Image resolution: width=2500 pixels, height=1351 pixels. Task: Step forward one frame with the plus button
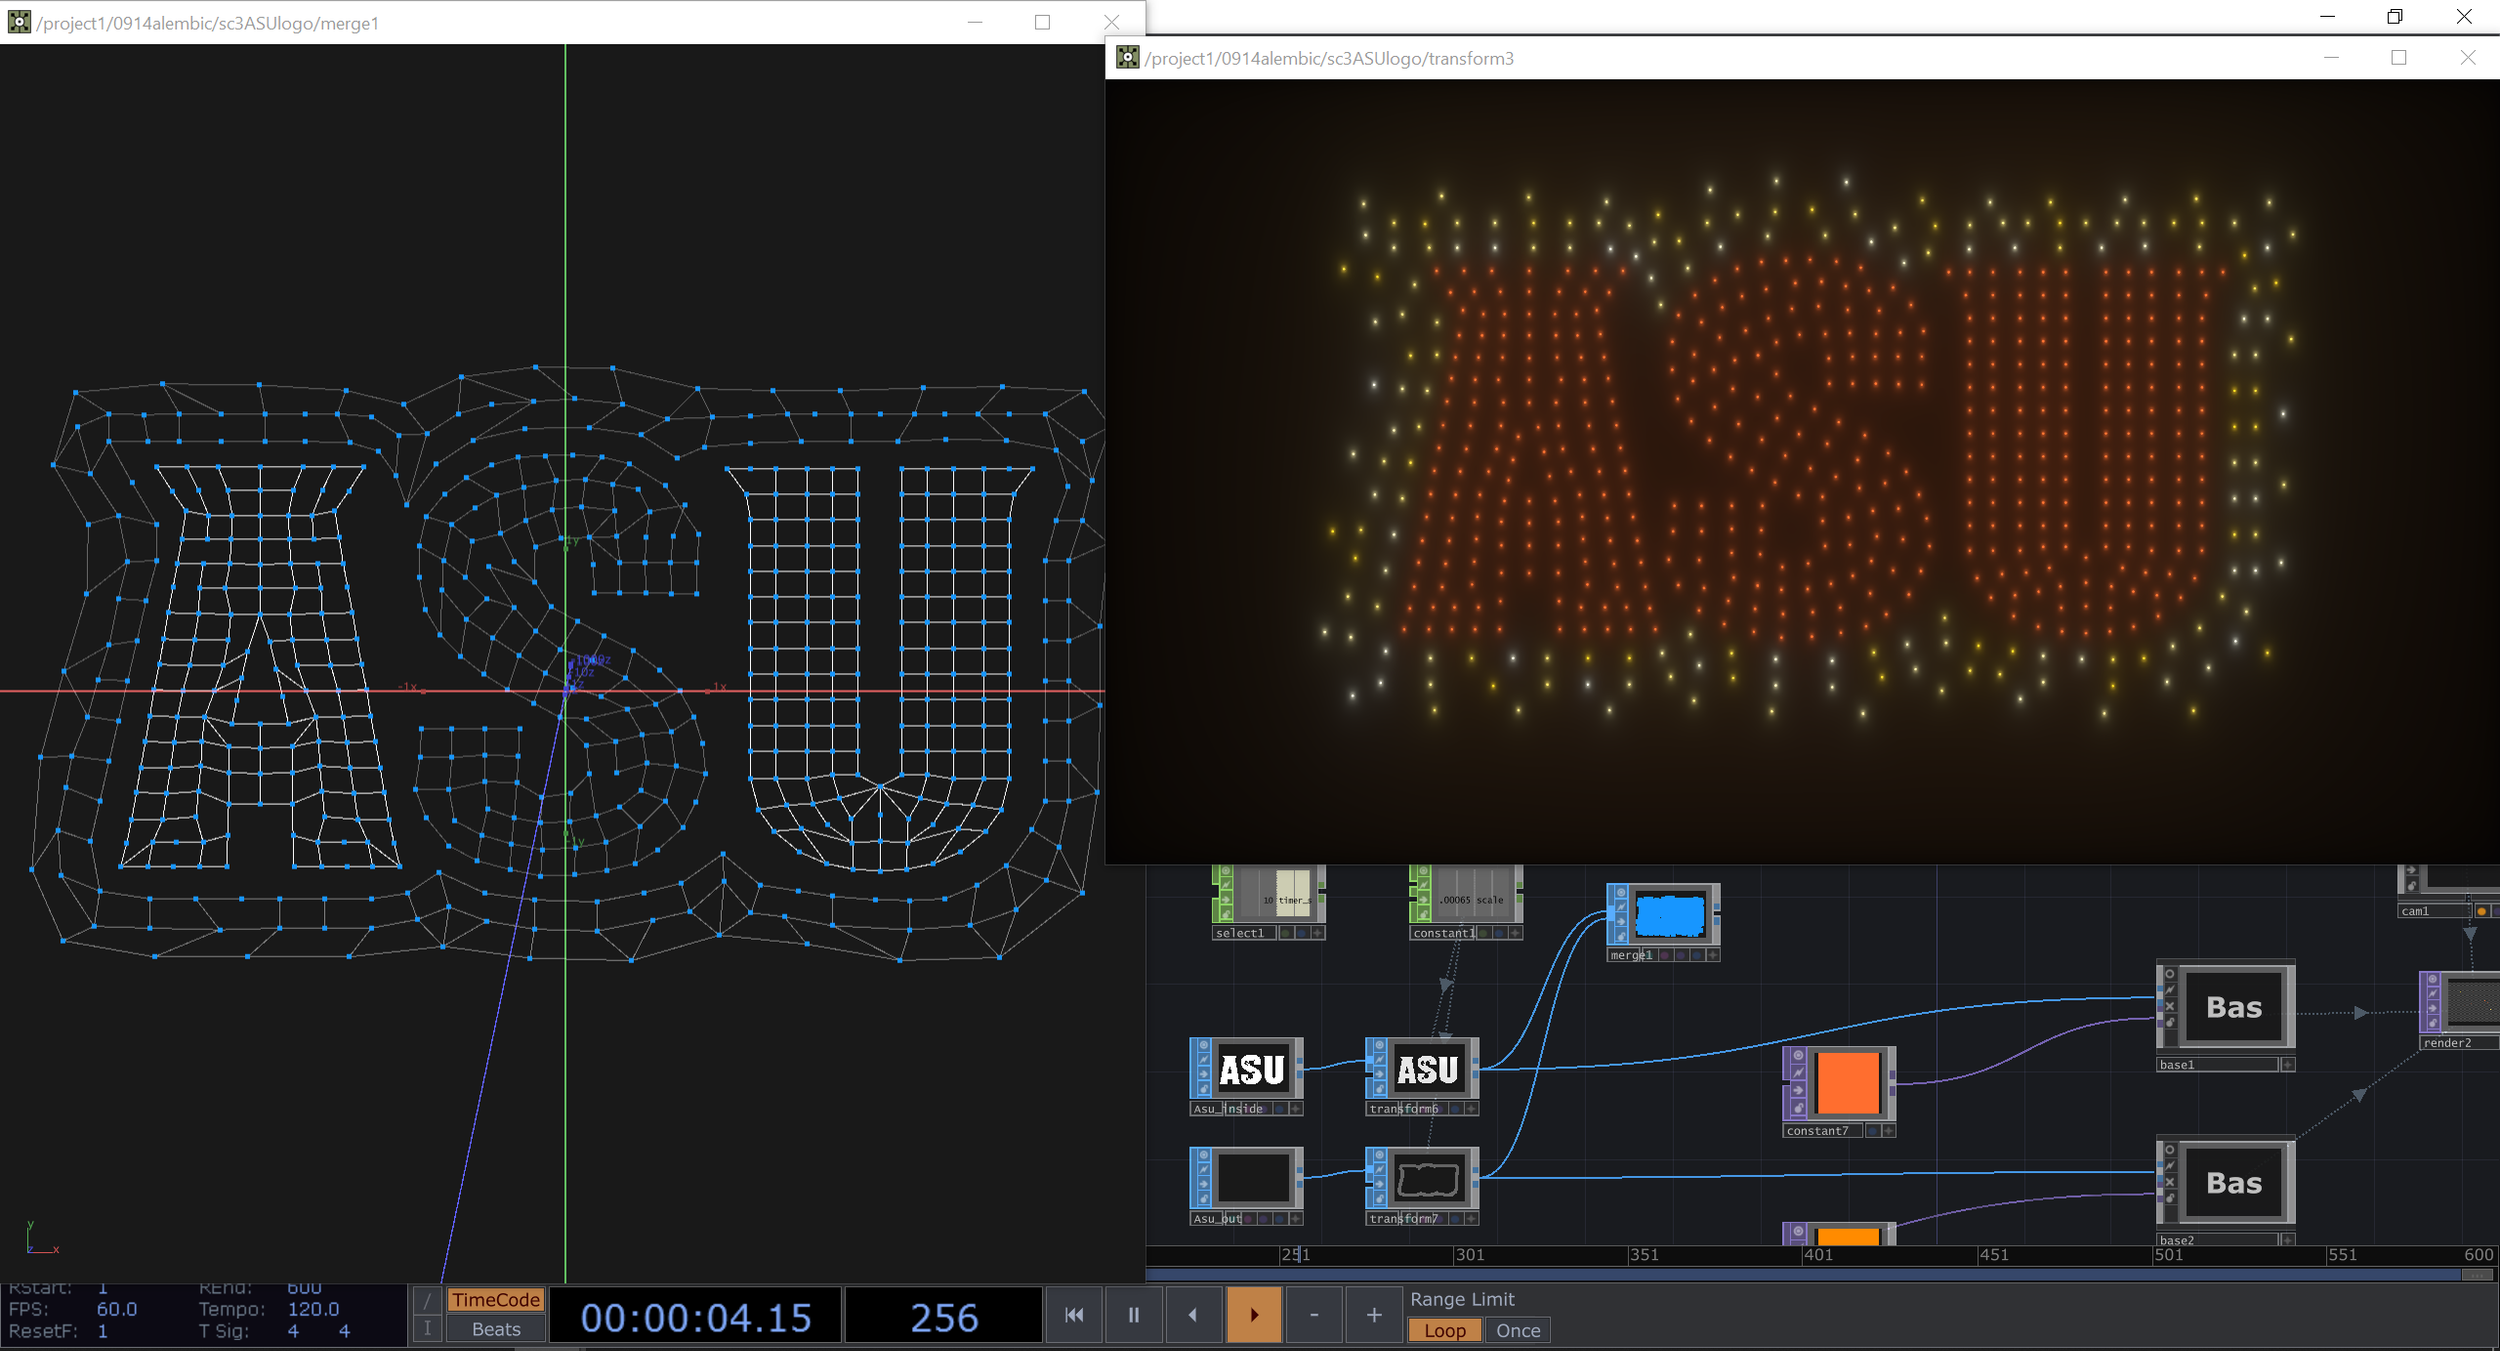[x=1373, y=1315]
